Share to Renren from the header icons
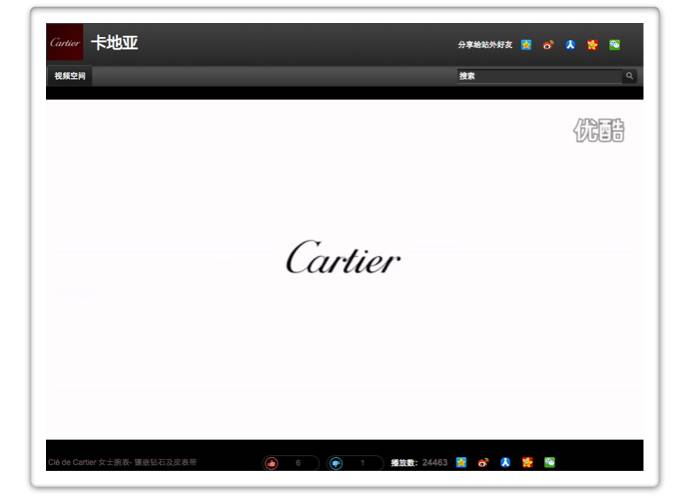This screenshot has height=497, width=686. click(570, 45)
